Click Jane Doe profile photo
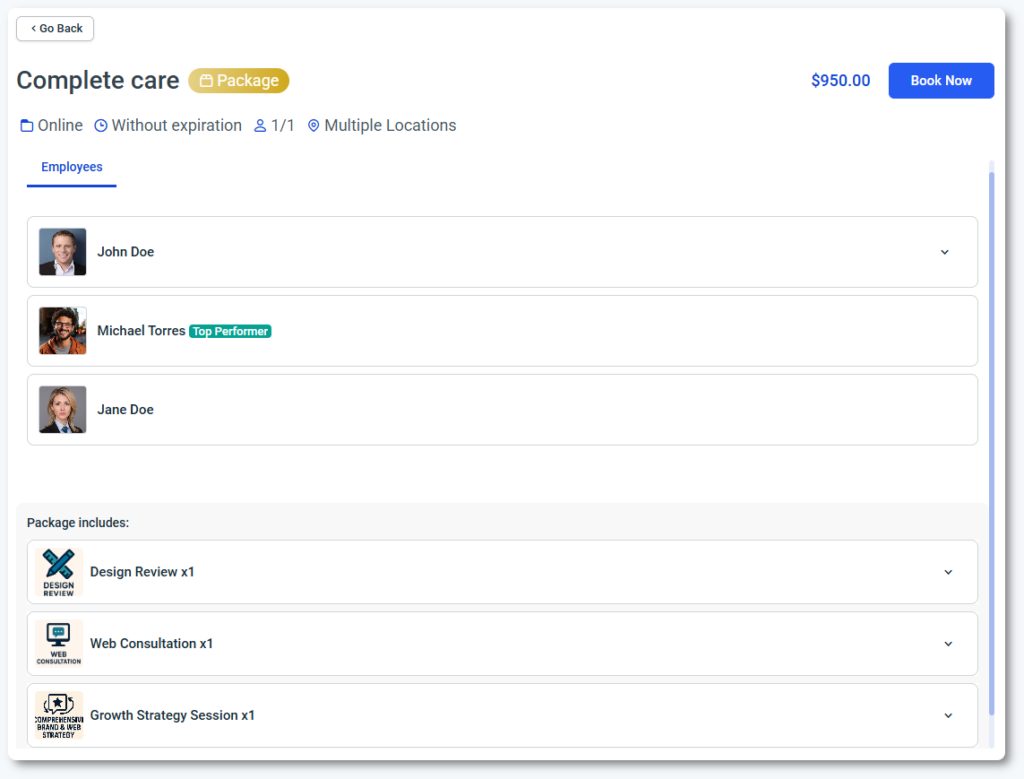Image resolution: width=1024 pixels, height=779 pixels. (63, 410)
